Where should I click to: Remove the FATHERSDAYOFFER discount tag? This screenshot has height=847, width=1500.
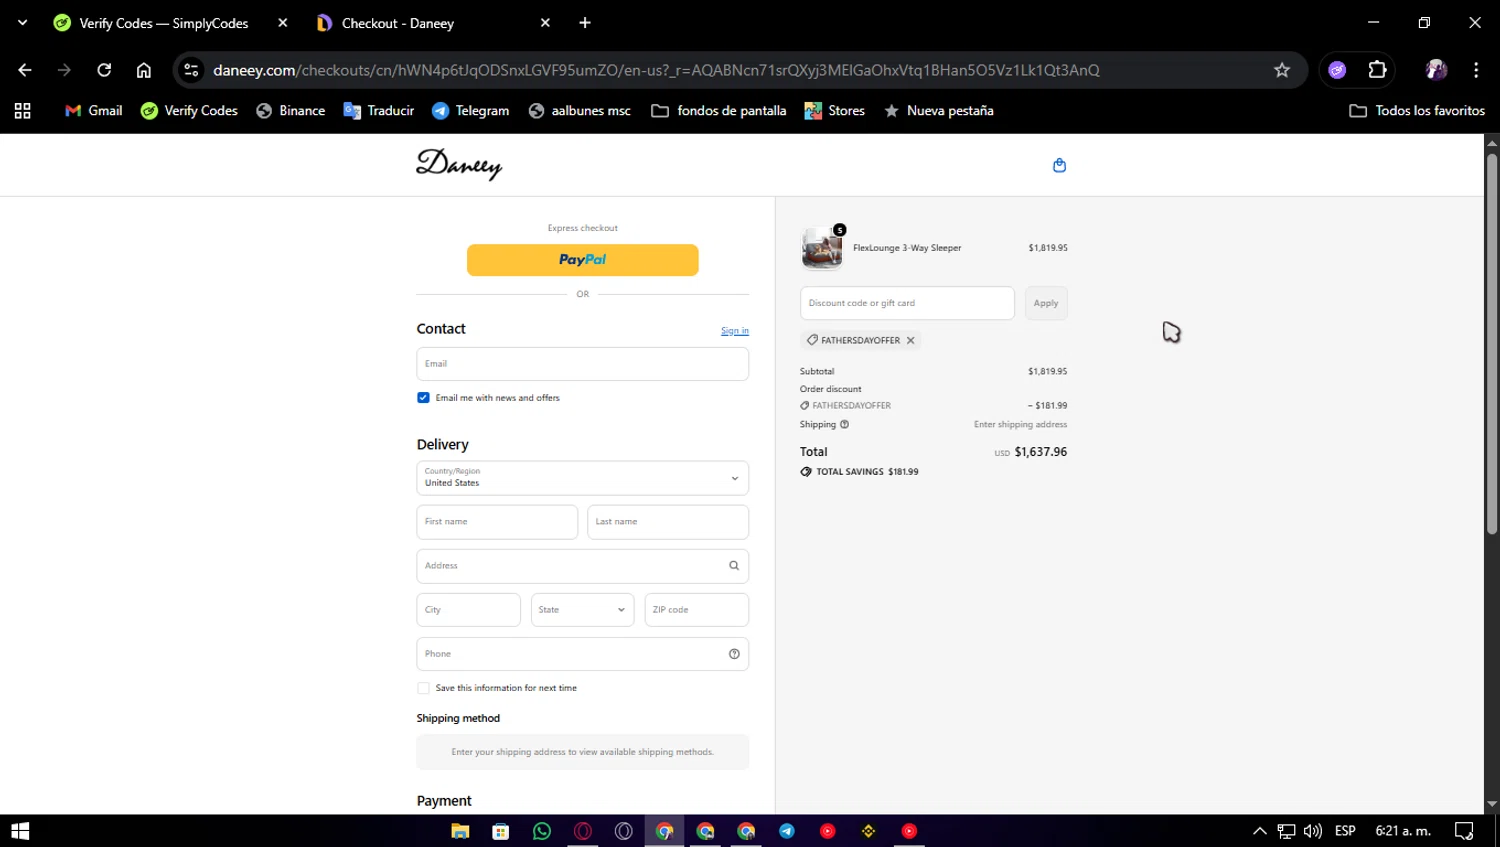tap(910, 340)
